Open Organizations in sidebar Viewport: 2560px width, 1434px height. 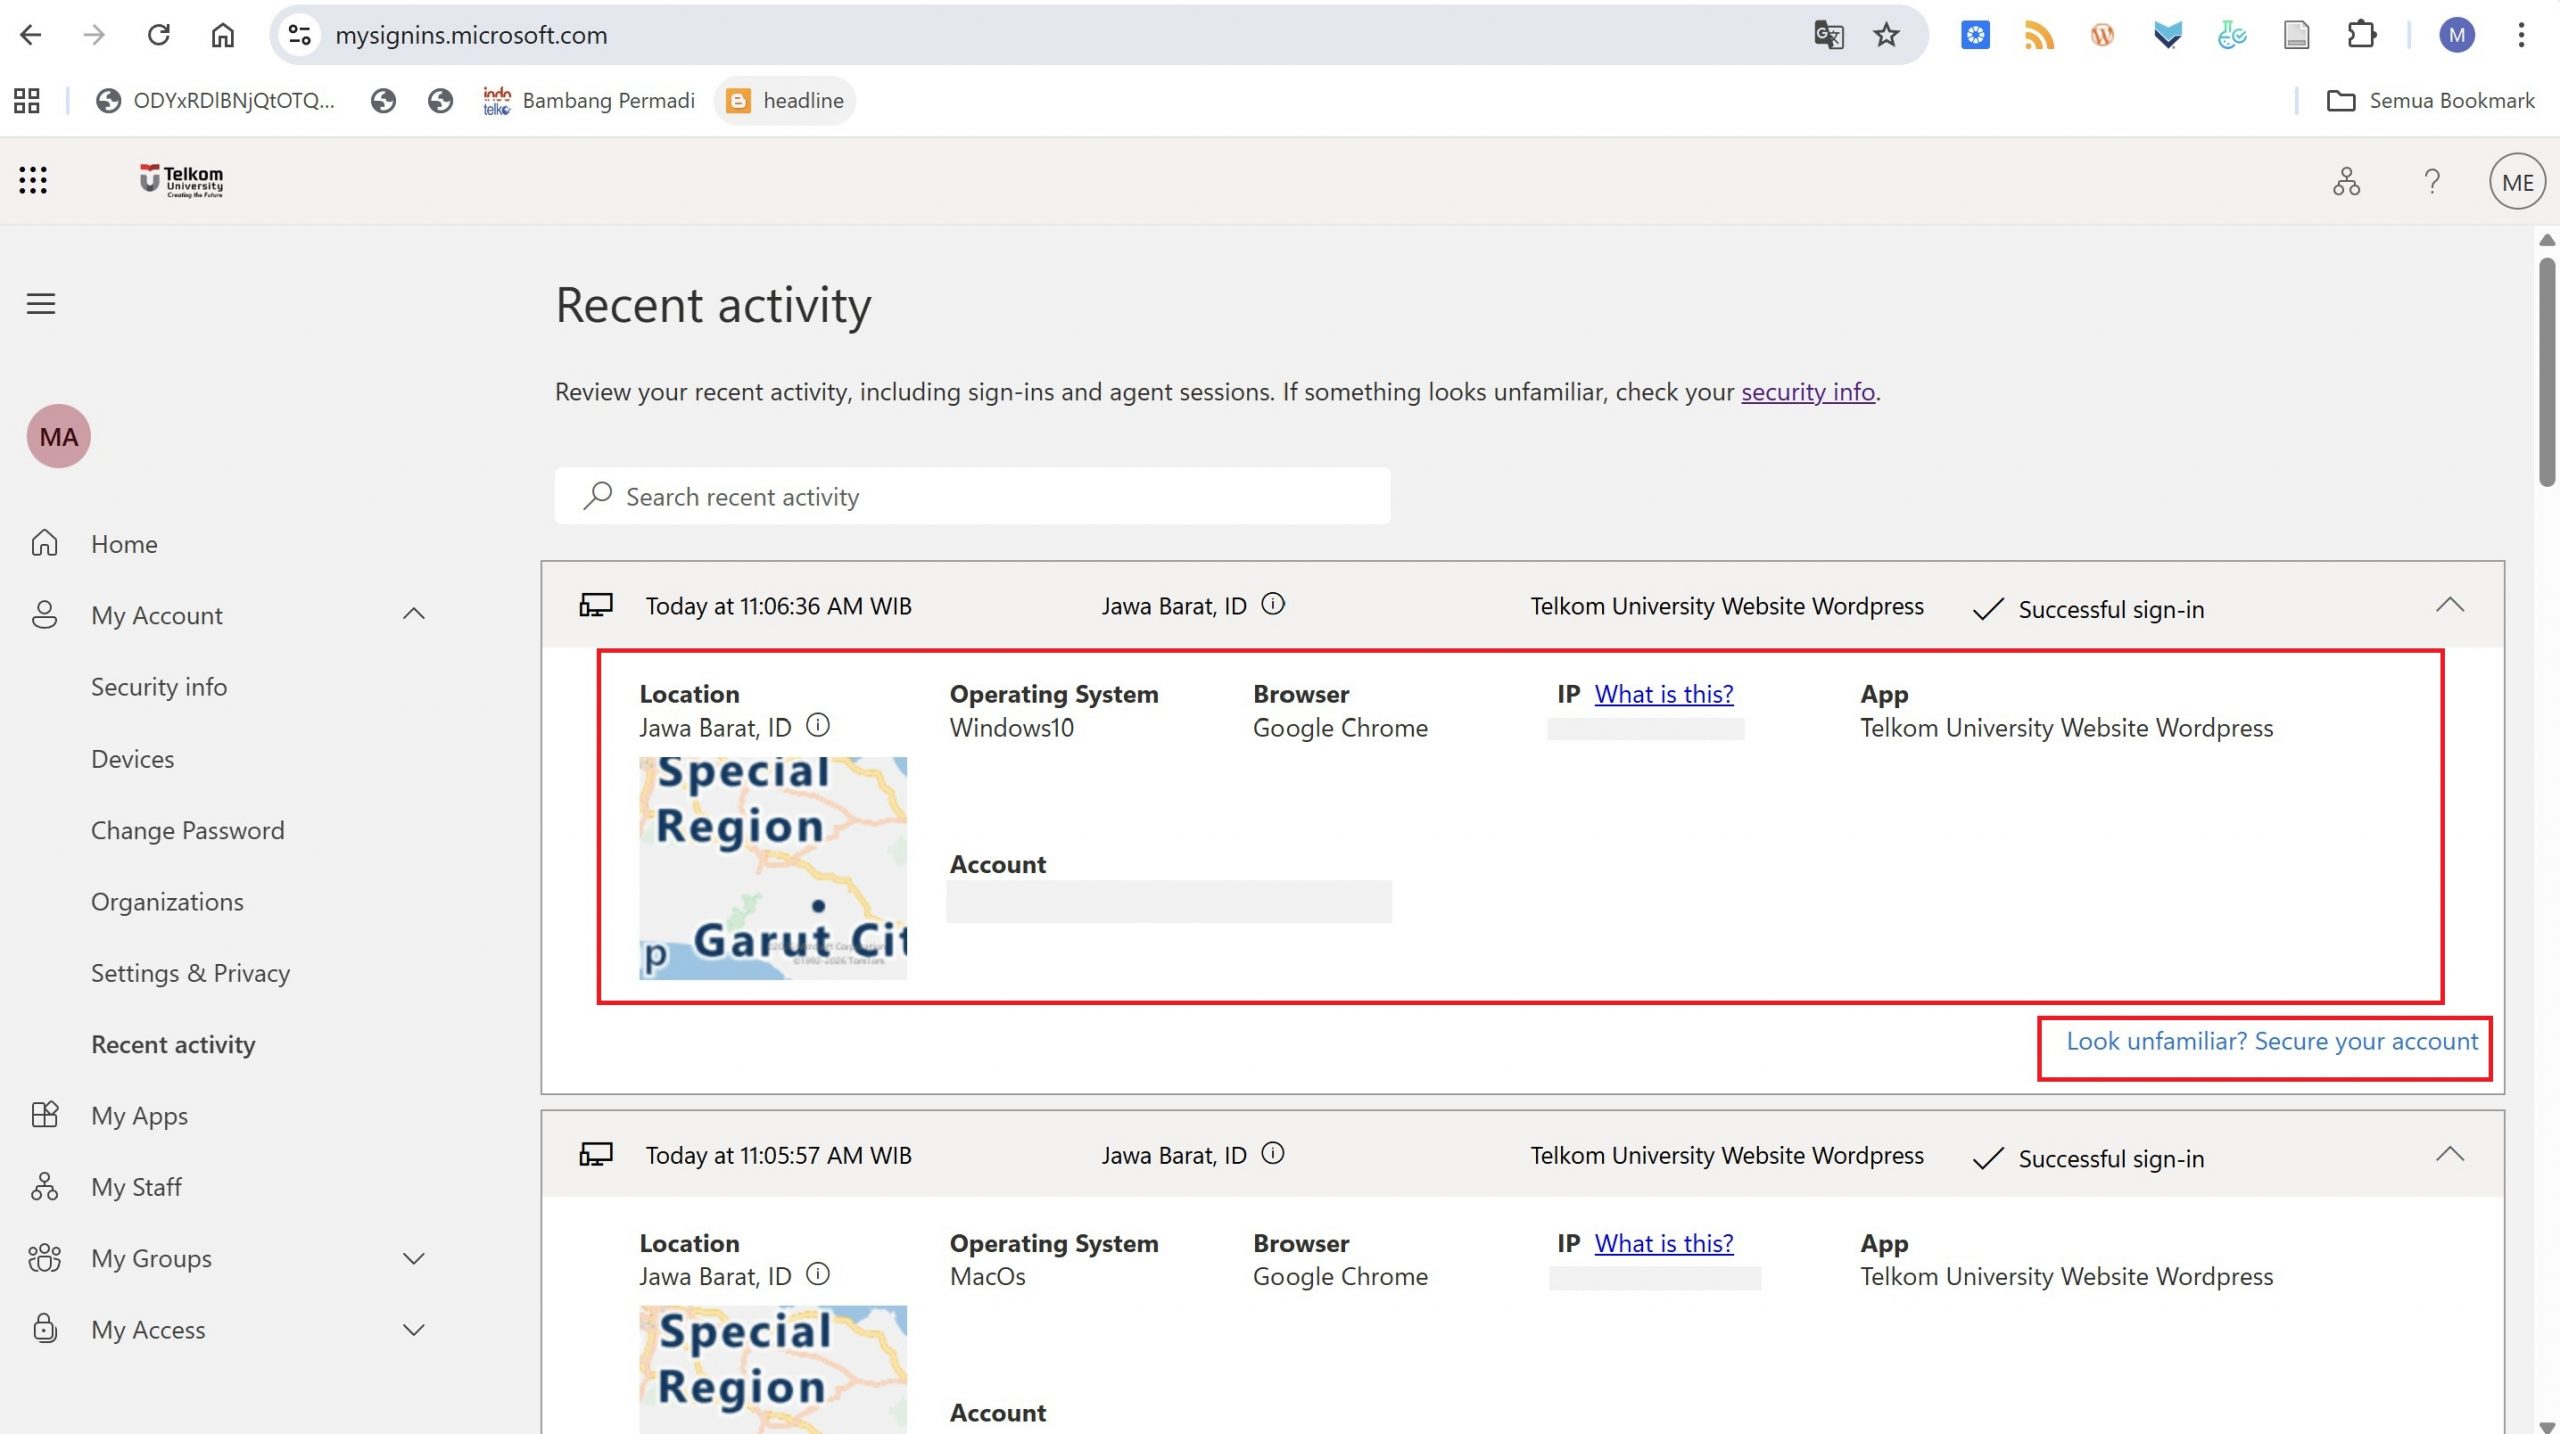tap(167, 901)
